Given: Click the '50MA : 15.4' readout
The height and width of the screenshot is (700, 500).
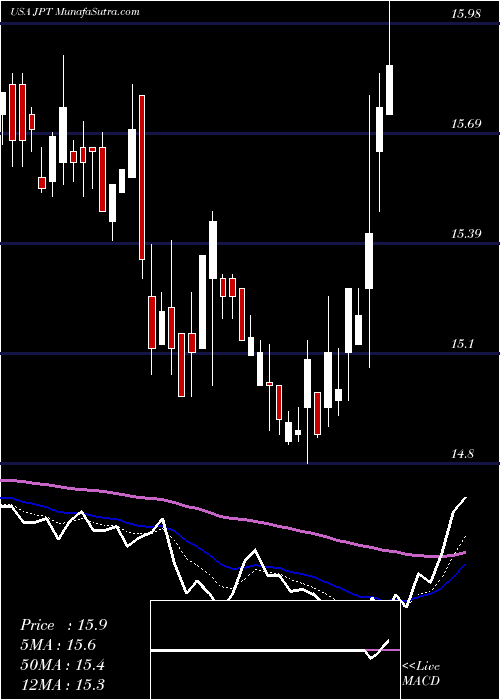Looking at the screenshot, I should tap(62, 665).
